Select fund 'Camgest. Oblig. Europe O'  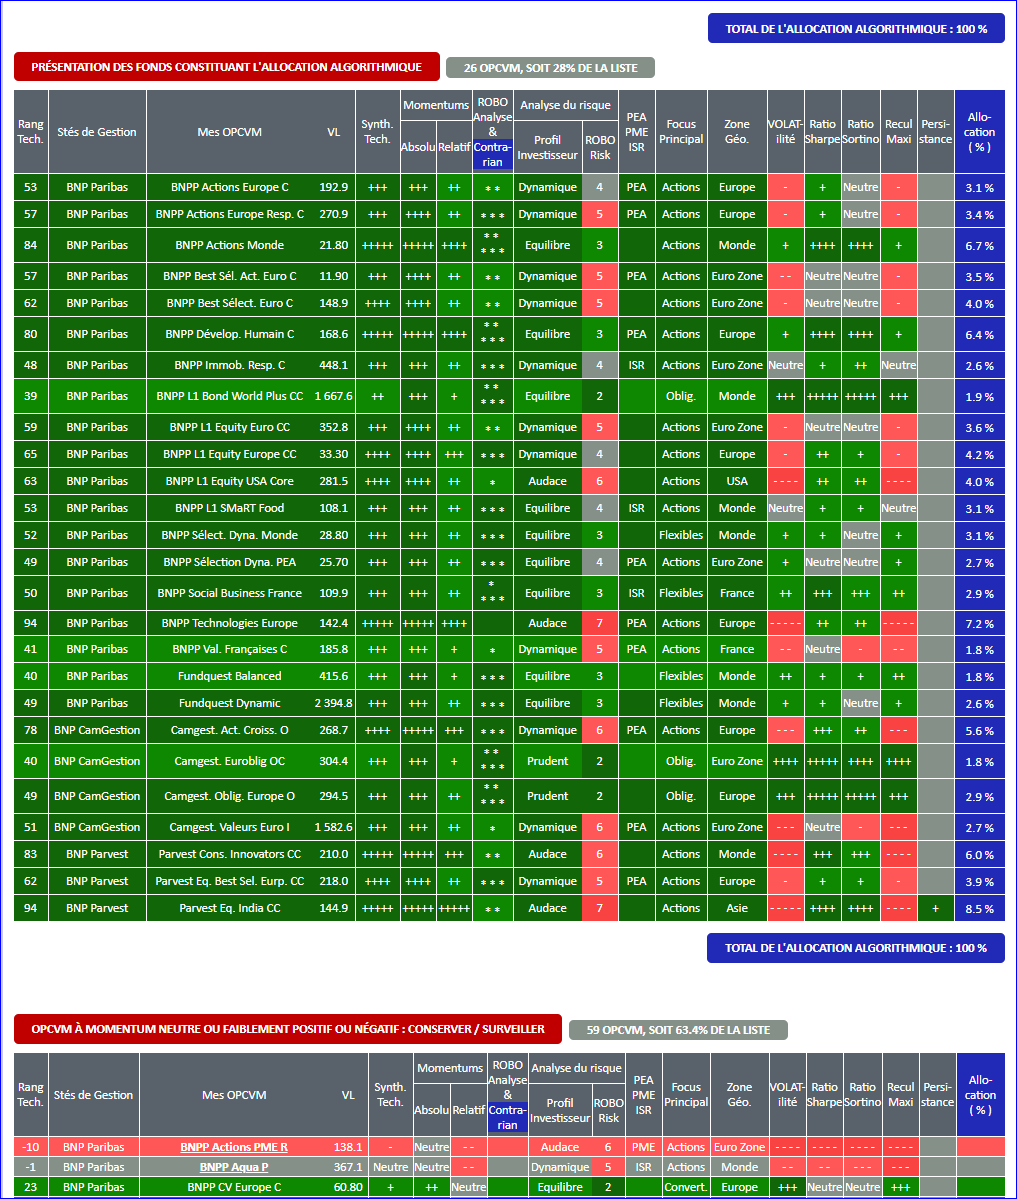(230, 796)
